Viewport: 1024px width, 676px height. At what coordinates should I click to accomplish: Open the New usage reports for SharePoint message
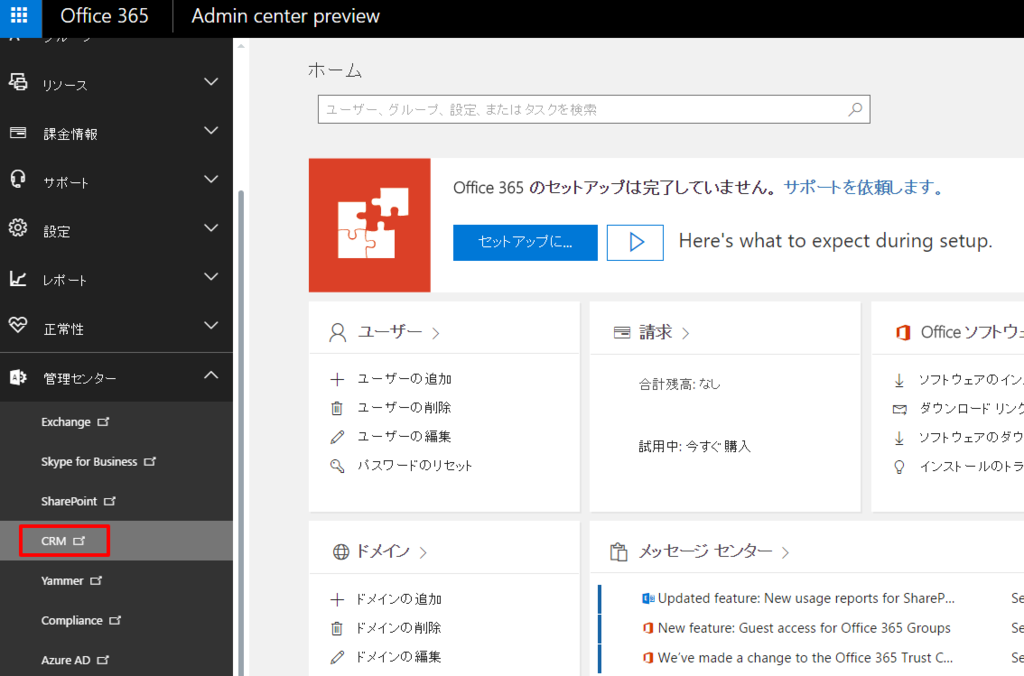point(806,598)
